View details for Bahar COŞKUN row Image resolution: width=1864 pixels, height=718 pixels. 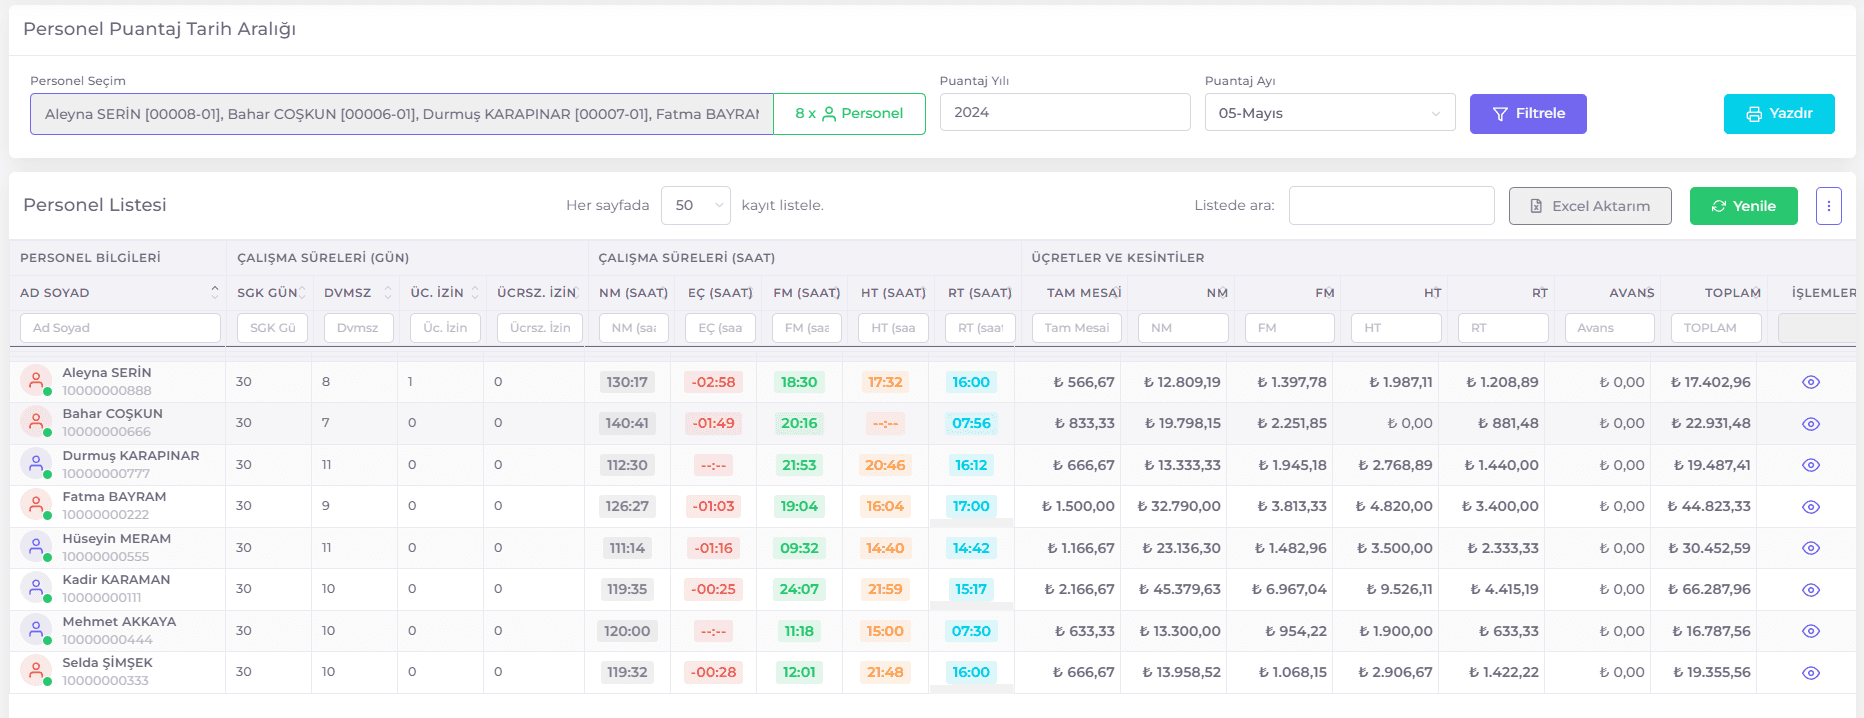coord(1810,424)
